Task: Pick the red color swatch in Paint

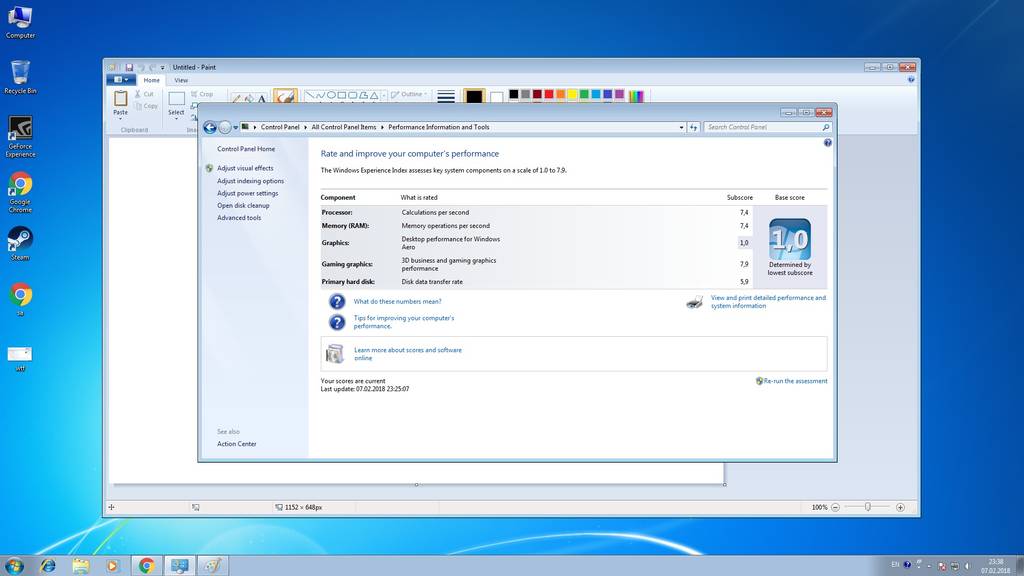Action: tap(549, 94)
